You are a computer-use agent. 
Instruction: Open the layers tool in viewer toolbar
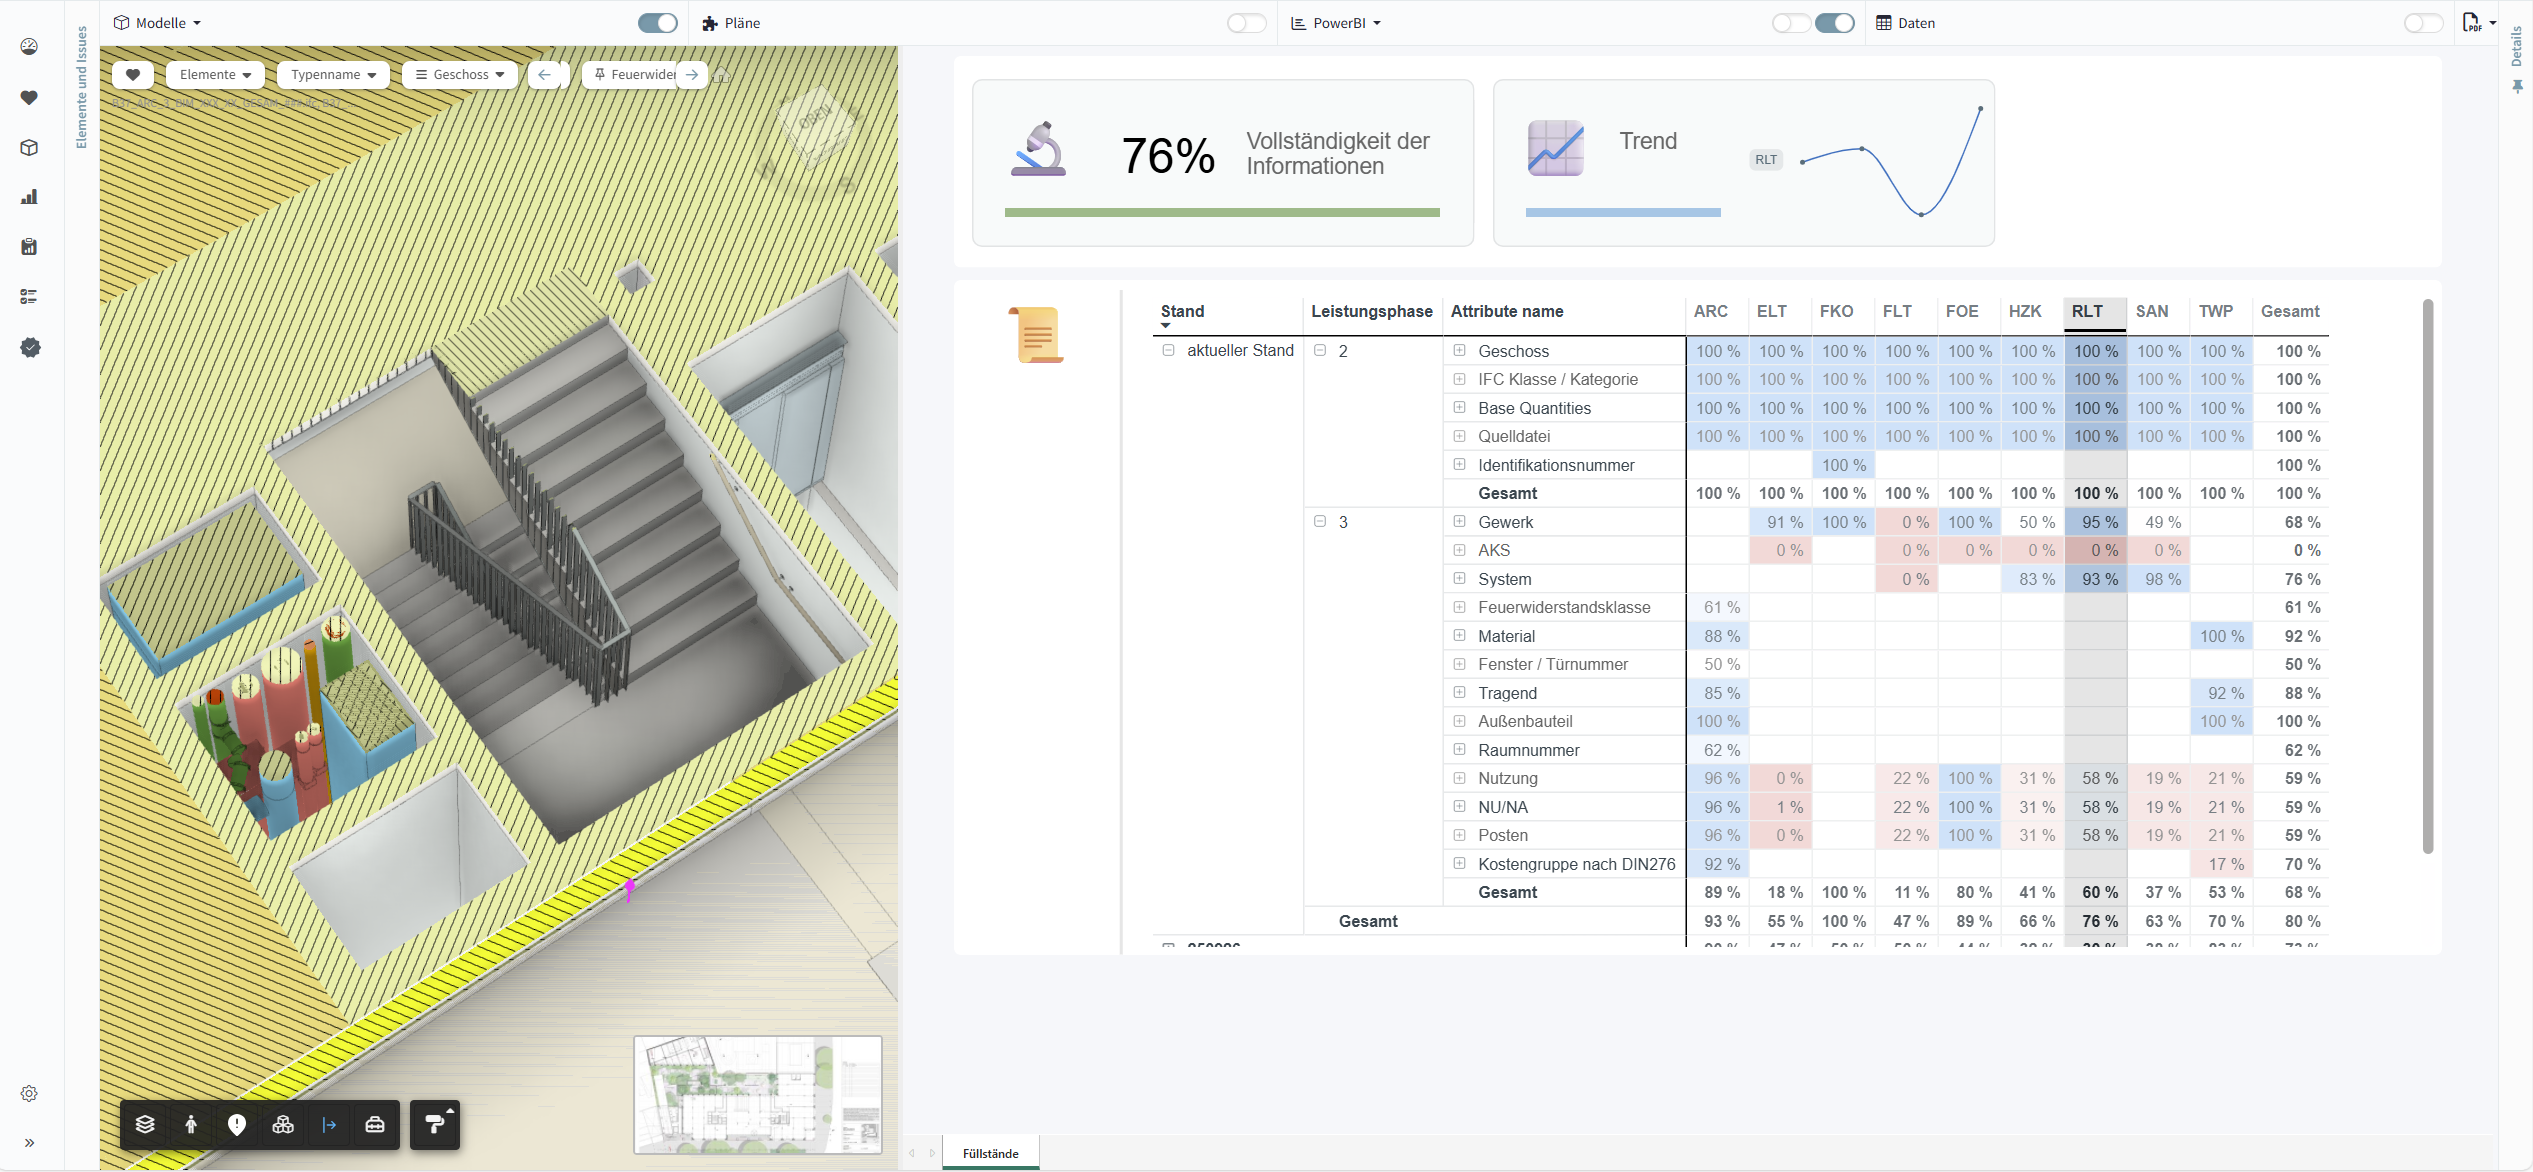click(x=145, y=1124)
